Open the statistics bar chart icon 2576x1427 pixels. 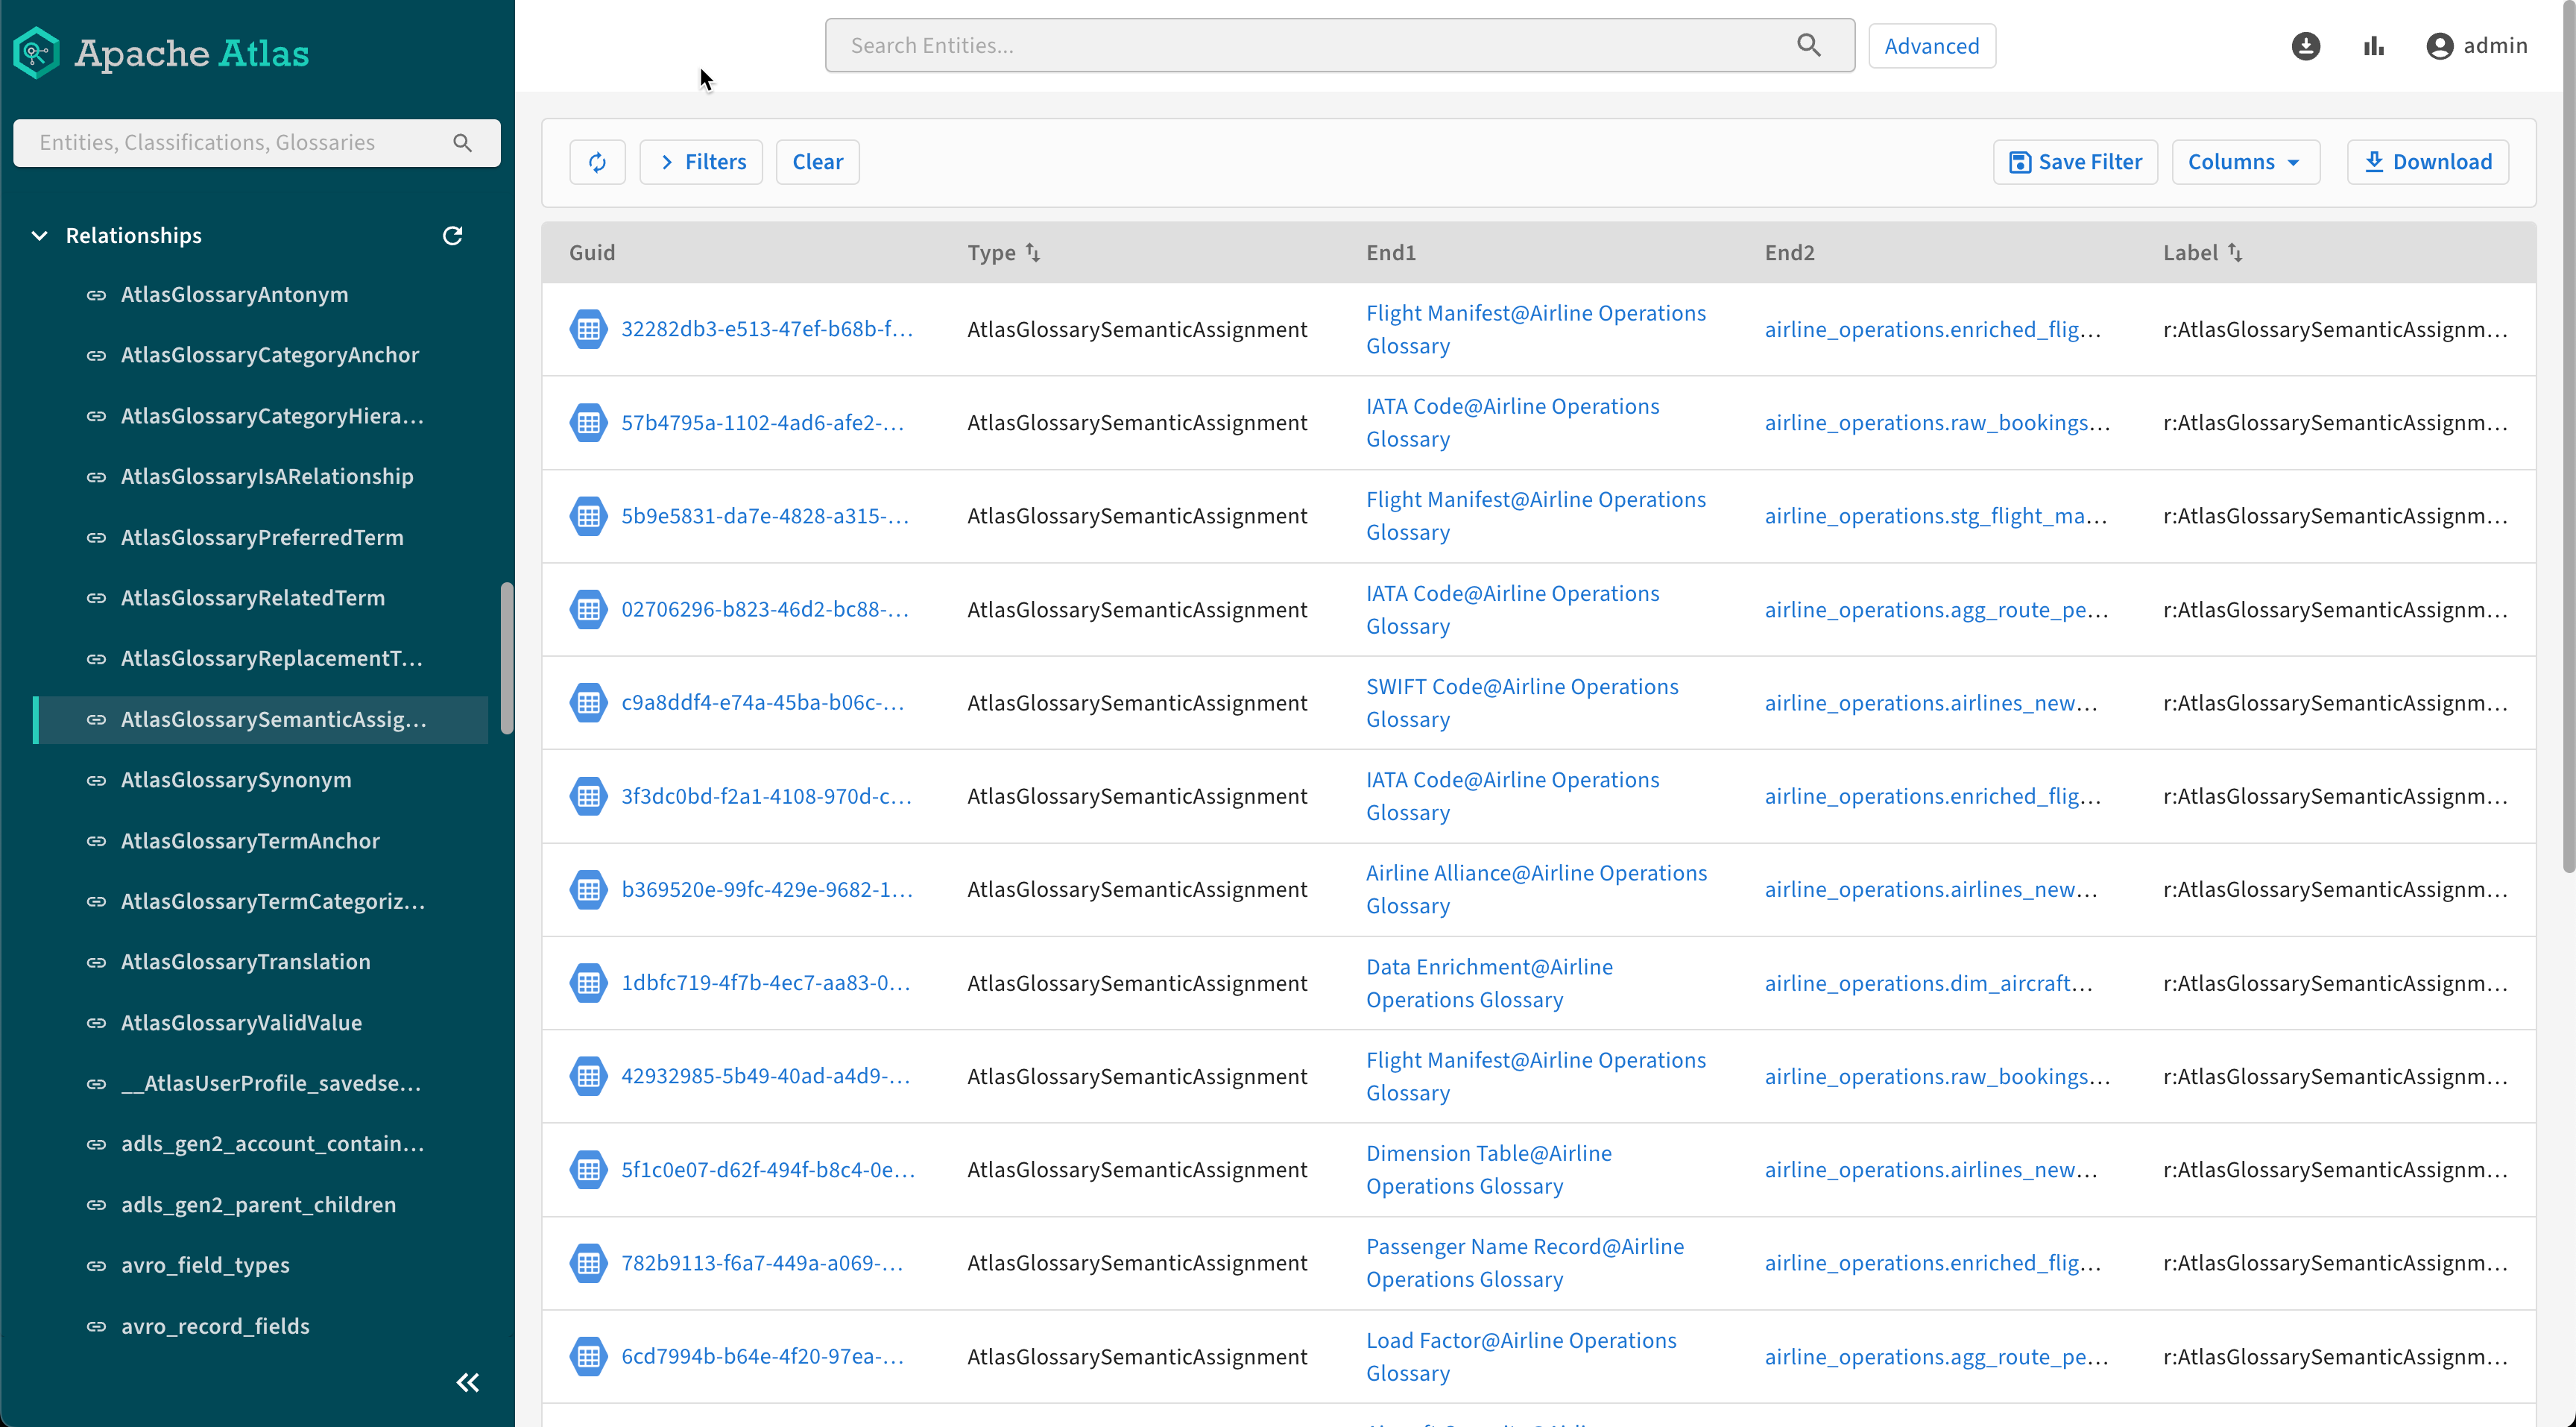coord(2374,46)
